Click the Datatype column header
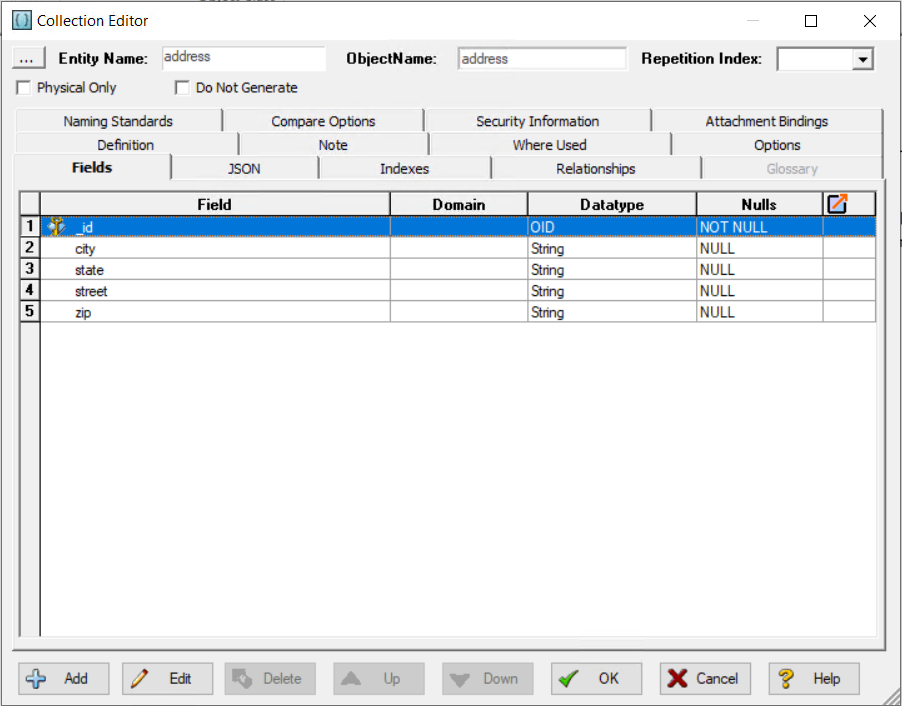 611,204
